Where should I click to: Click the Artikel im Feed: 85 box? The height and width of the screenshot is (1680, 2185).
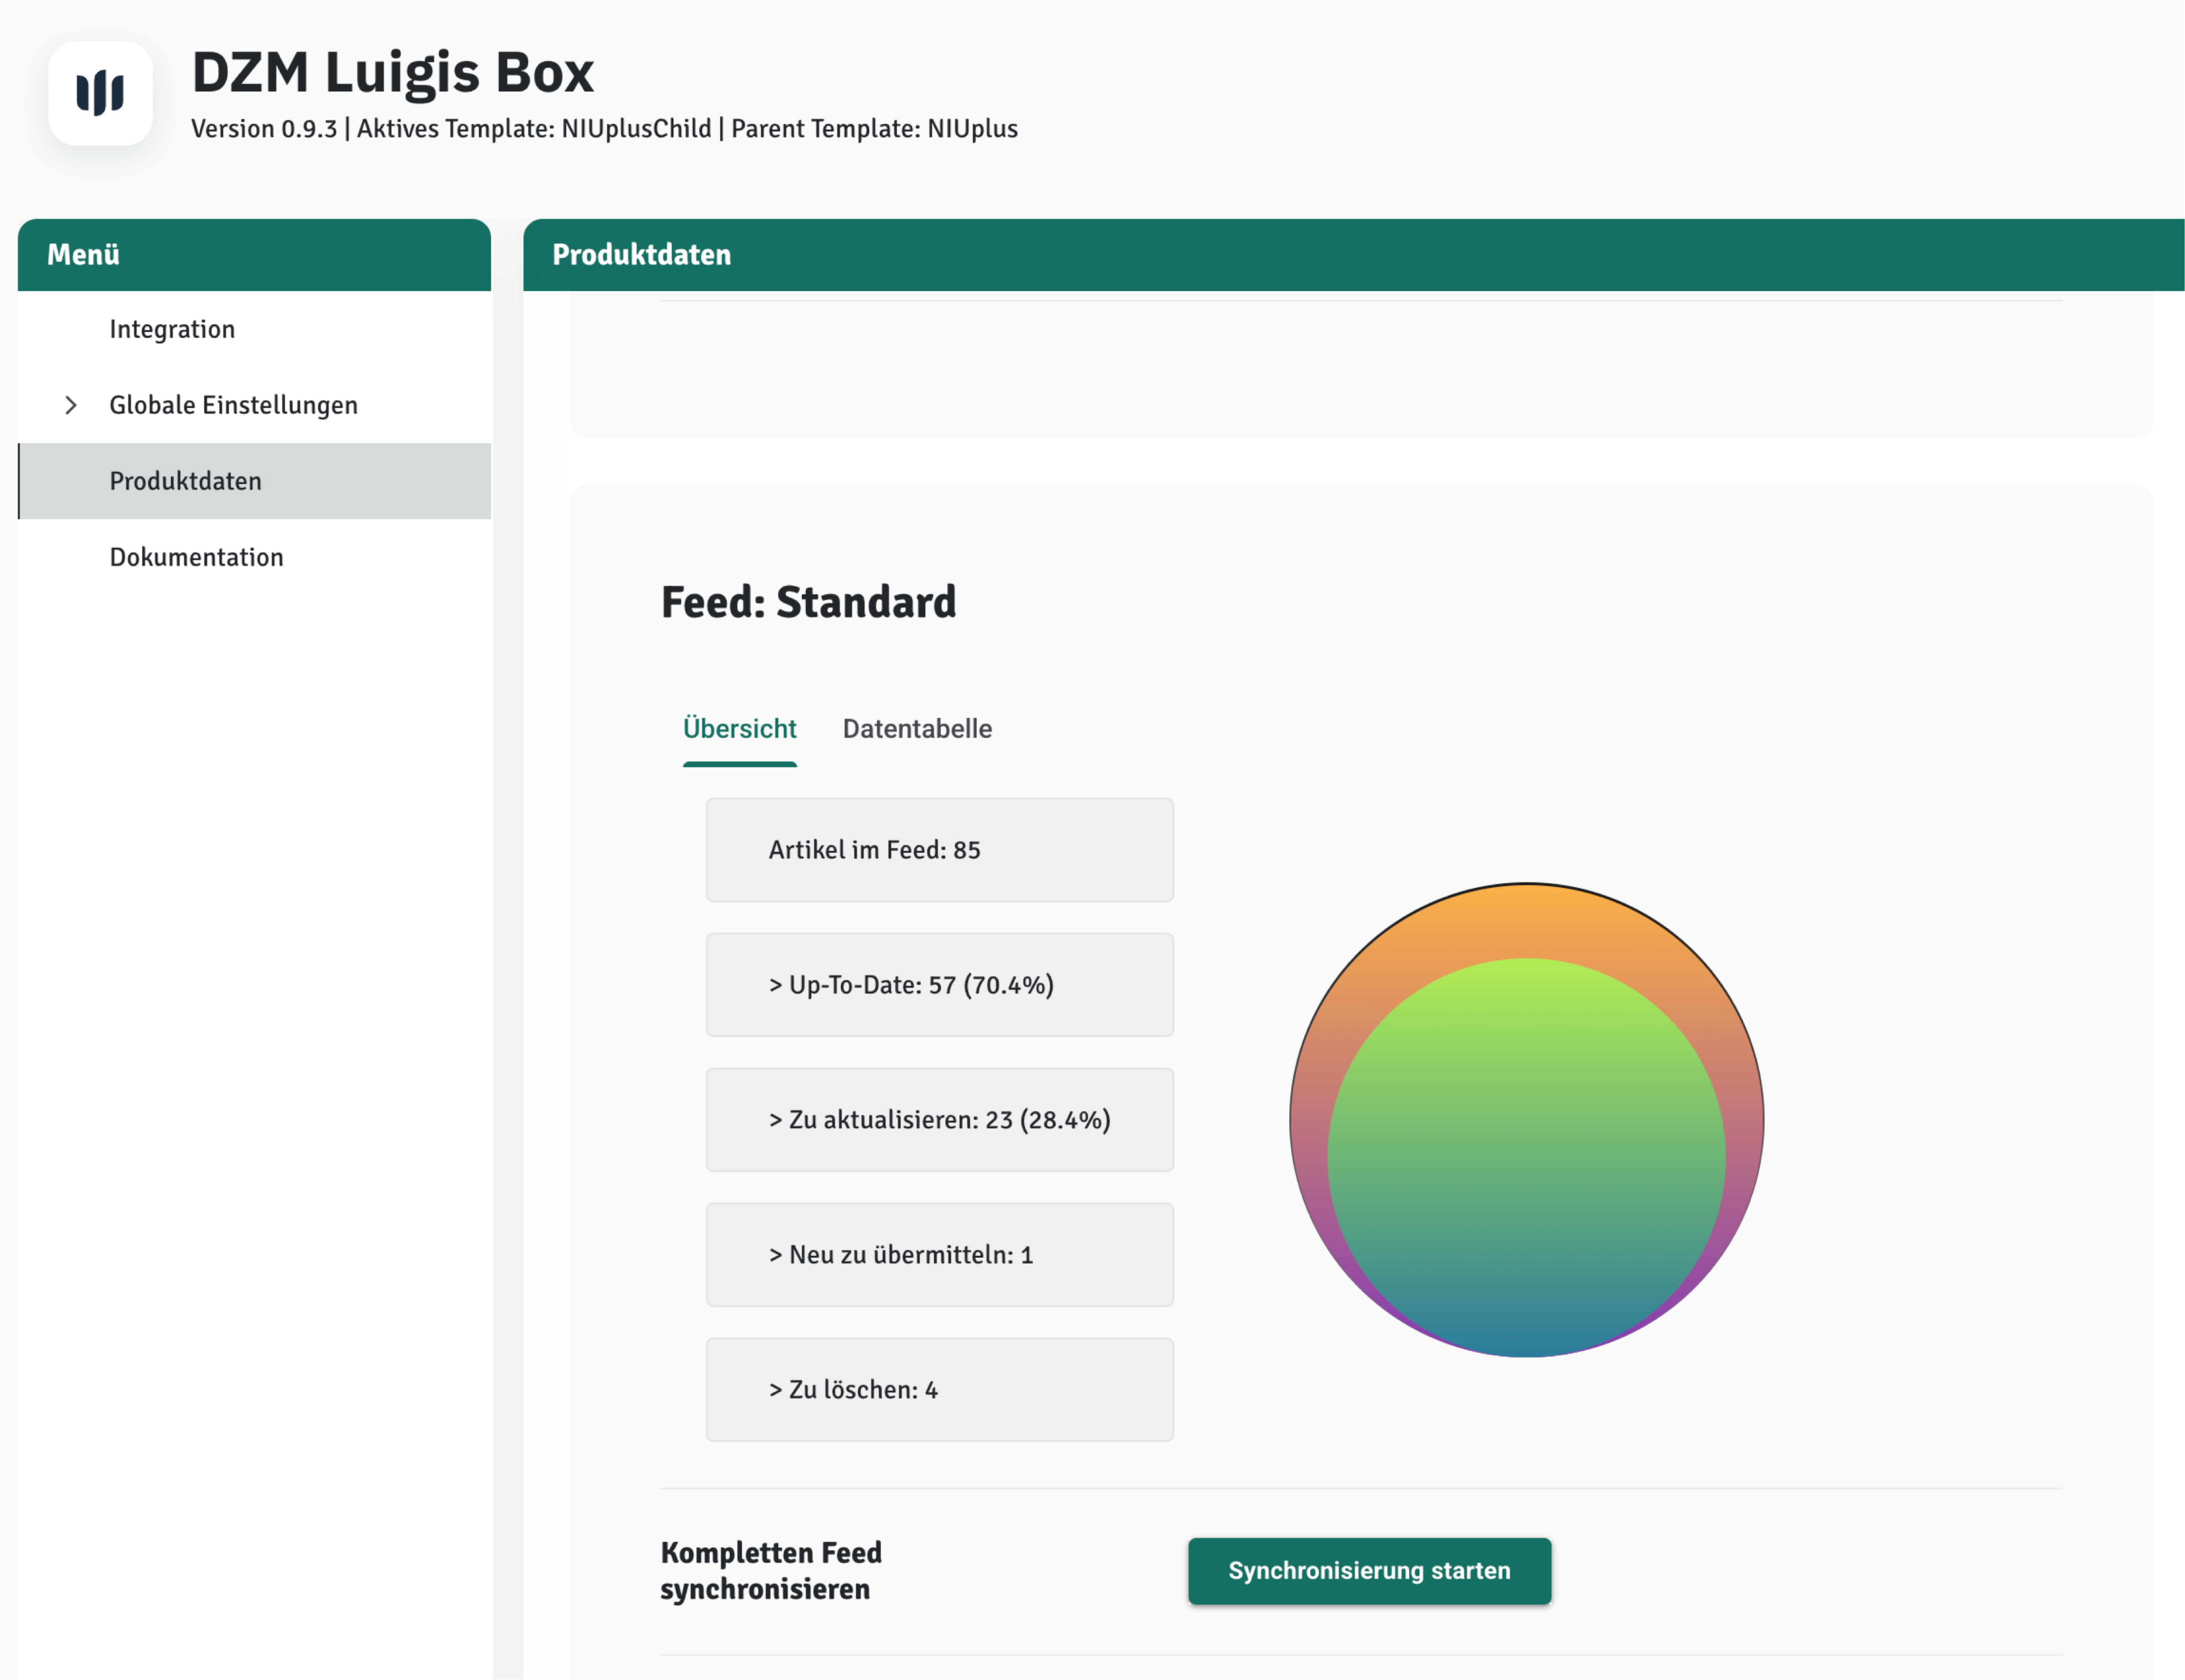[x=939, y=850]
